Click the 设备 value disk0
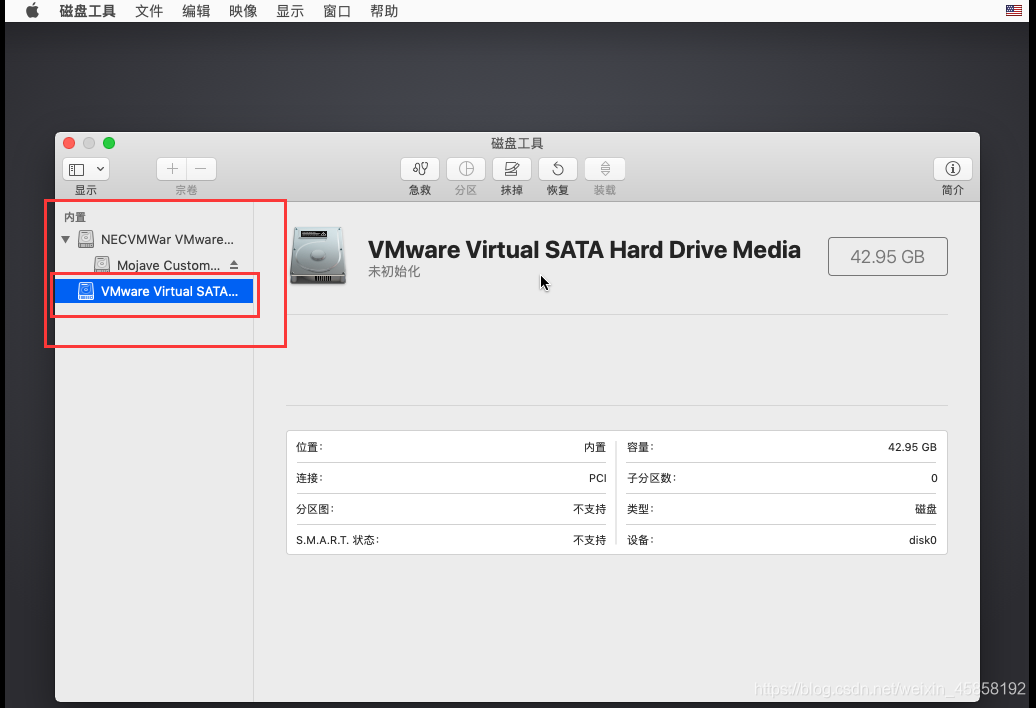The image size is (1036, 708). coord(922,540)
